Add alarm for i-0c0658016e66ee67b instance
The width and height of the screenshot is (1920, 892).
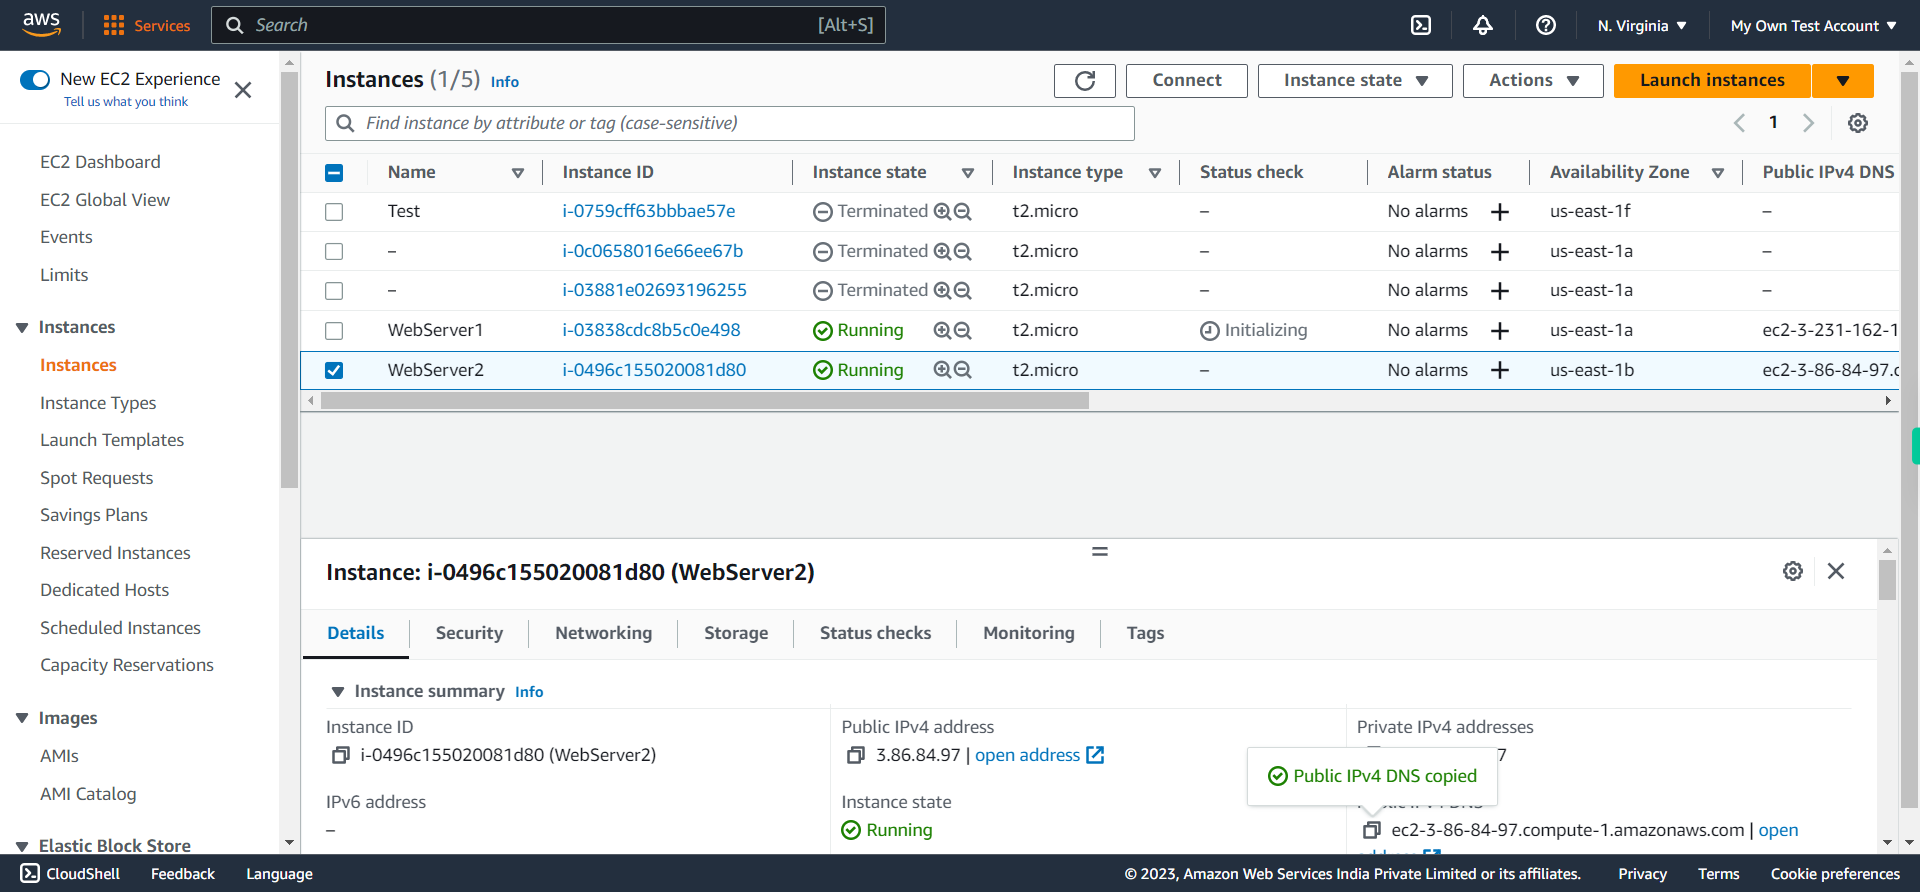[x=1500, y=252]
